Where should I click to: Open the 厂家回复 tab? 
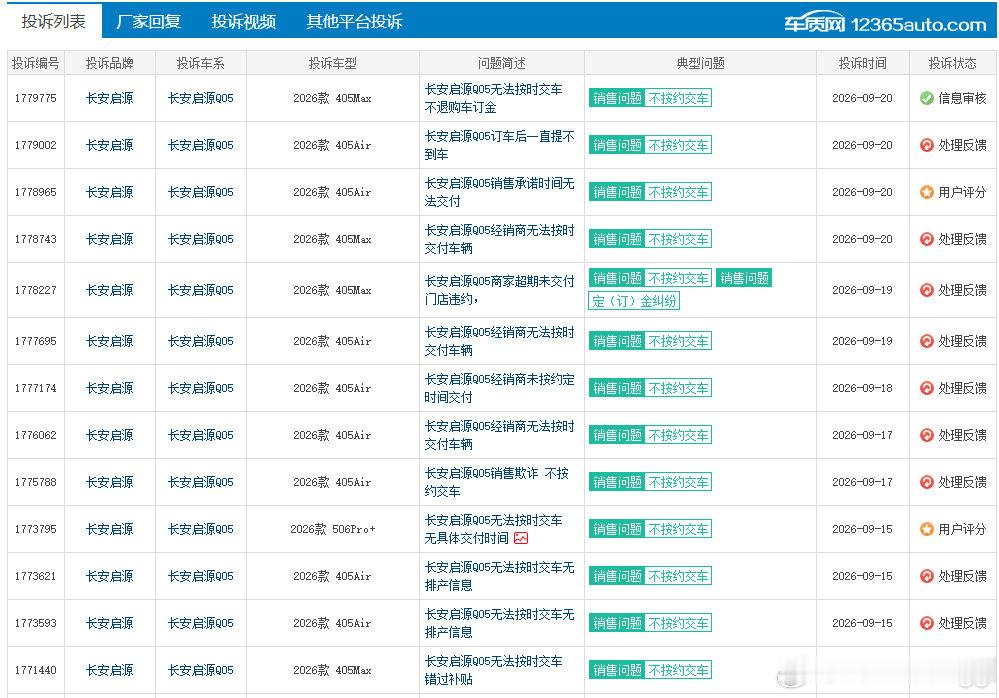click(x=148, y=22)
